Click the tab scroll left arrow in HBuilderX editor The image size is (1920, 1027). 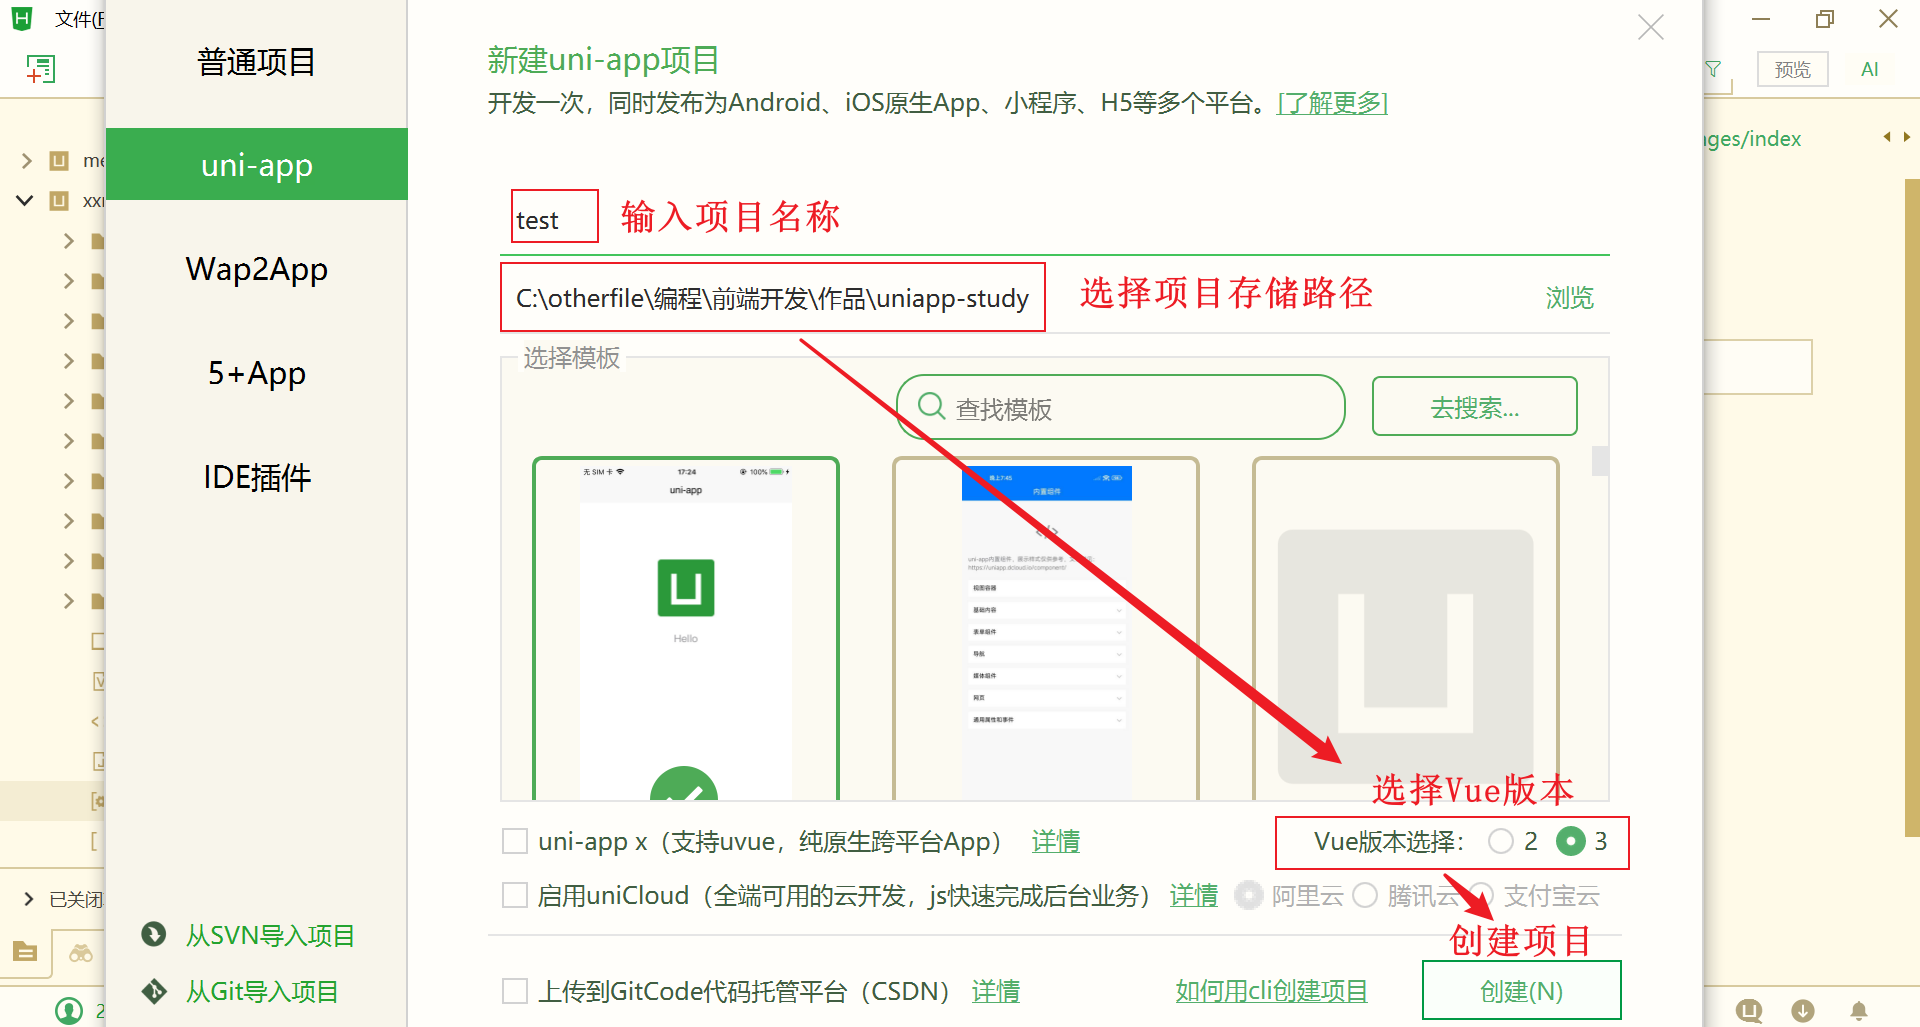point(1887,137)
